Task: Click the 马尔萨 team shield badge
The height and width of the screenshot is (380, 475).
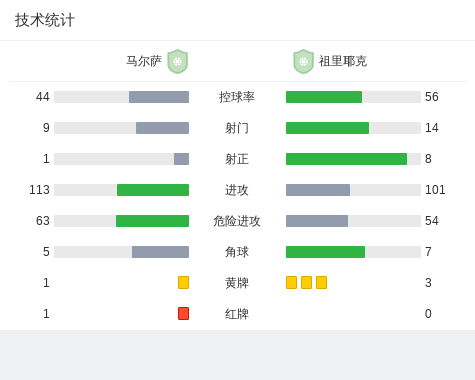Action: coord(178,61)
